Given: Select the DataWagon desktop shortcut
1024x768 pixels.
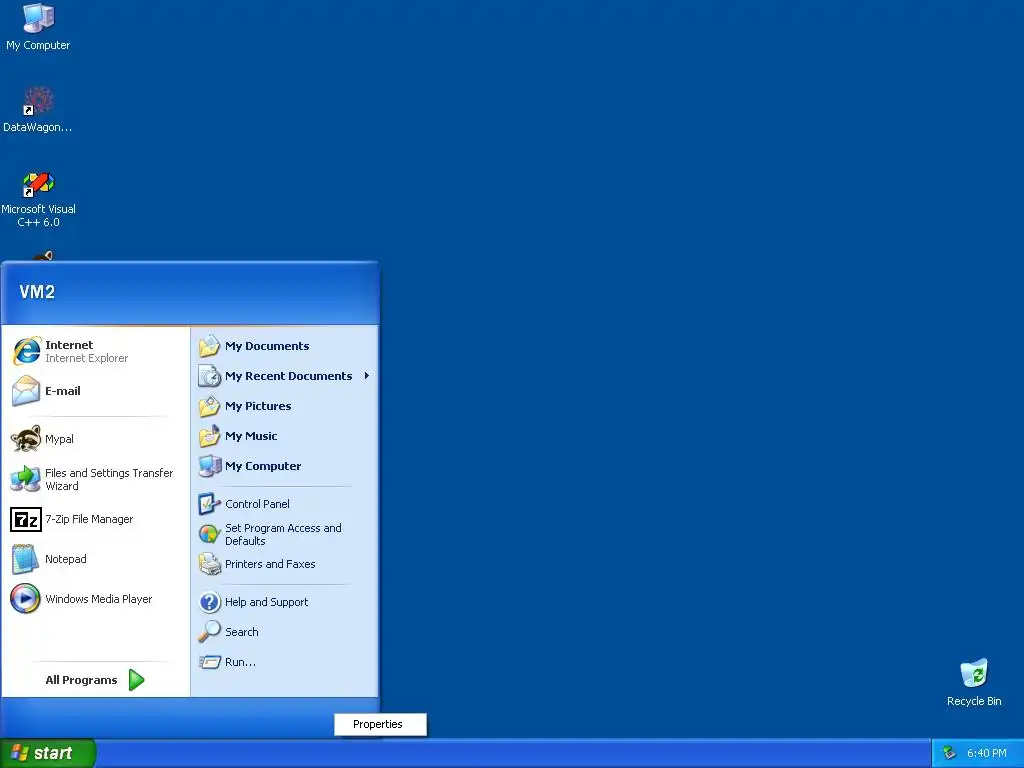Looking at the screenshot, I should [38, 110].
